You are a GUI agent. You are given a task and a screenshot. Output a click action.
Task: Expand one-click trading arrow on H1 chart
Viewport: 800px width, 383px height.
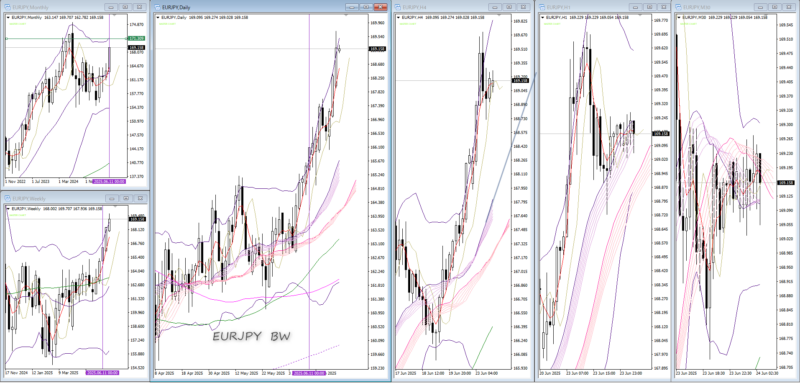point(542,17)
